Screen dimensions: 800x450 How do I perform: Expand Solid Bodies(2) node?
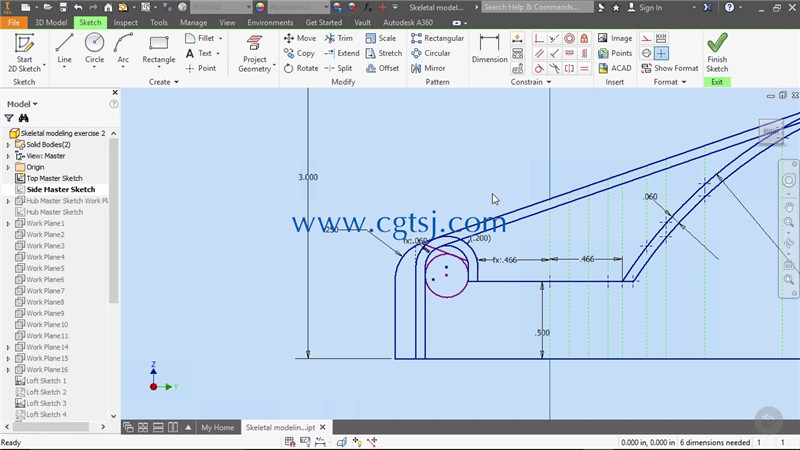coord(8,145)
